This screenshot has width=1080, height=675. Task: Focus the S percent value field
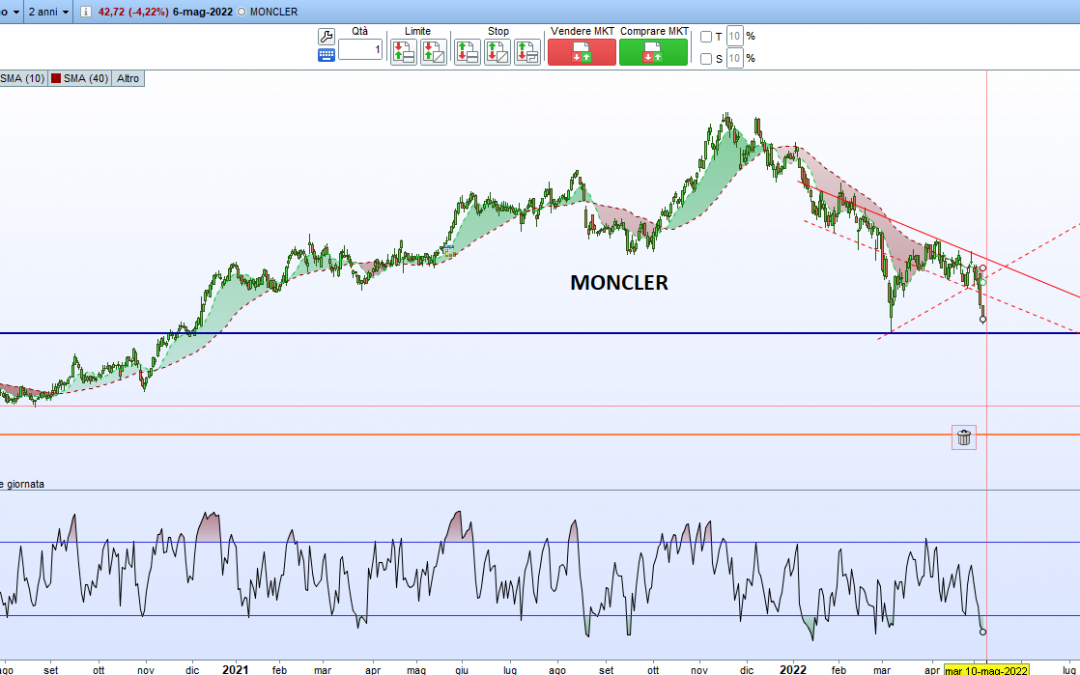tap(735, 59)
